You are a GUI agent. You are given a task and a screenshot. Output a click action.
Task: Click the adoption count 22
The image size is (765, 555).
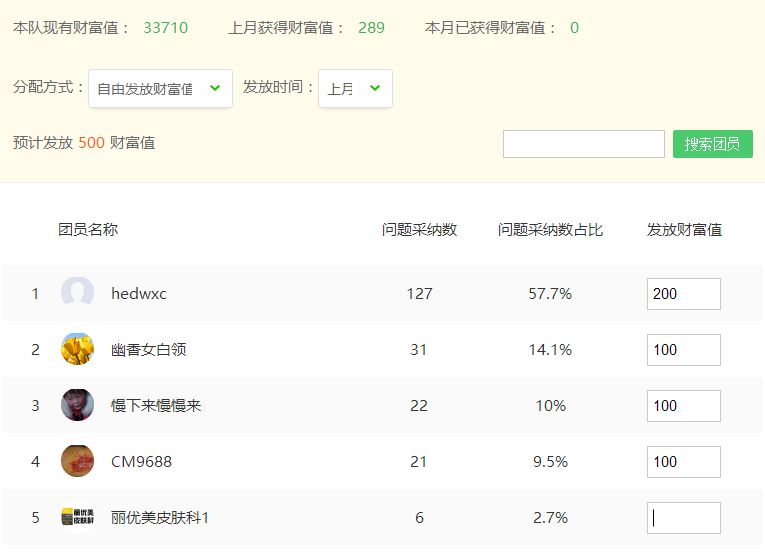(x=419, y=406)
